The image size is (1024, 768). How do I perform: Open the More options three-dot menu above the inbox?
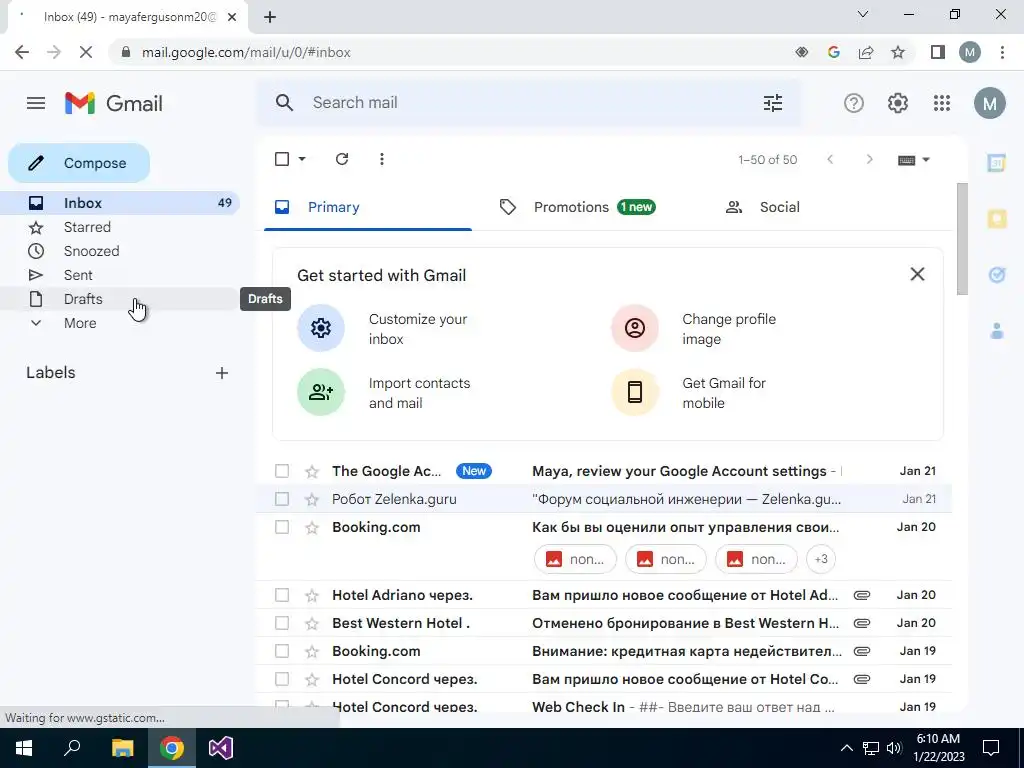(x=381, y=159)
